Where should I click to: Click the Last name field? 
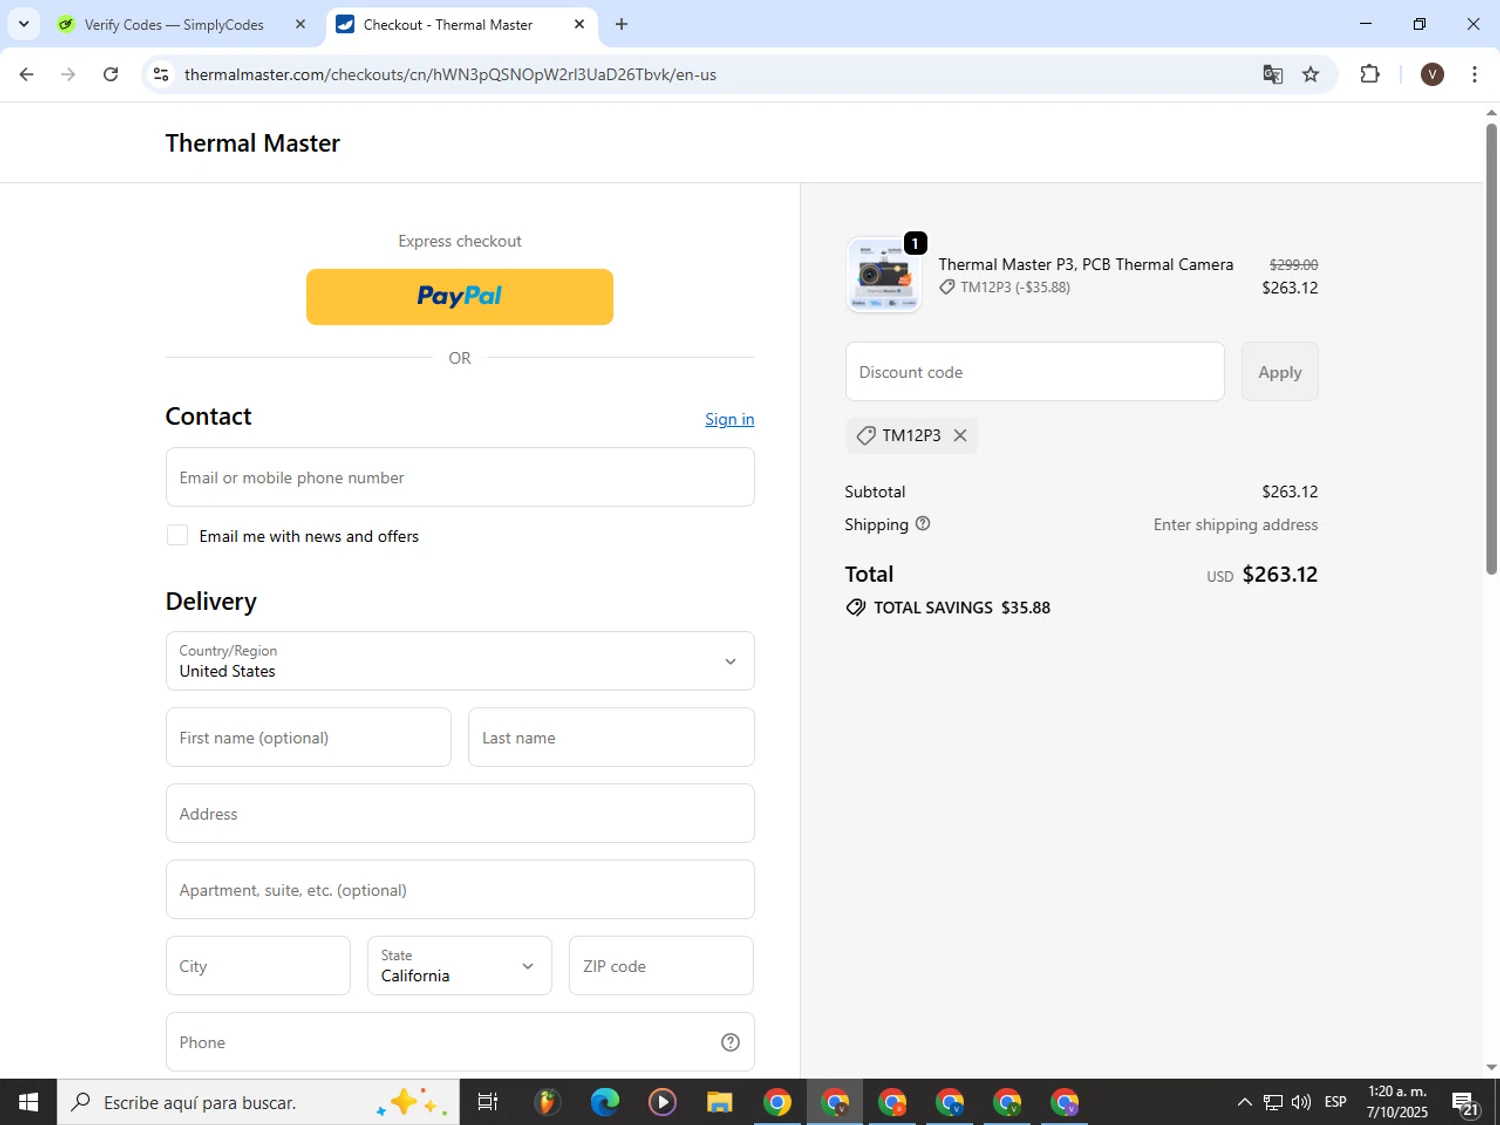(x=611, y=737)
